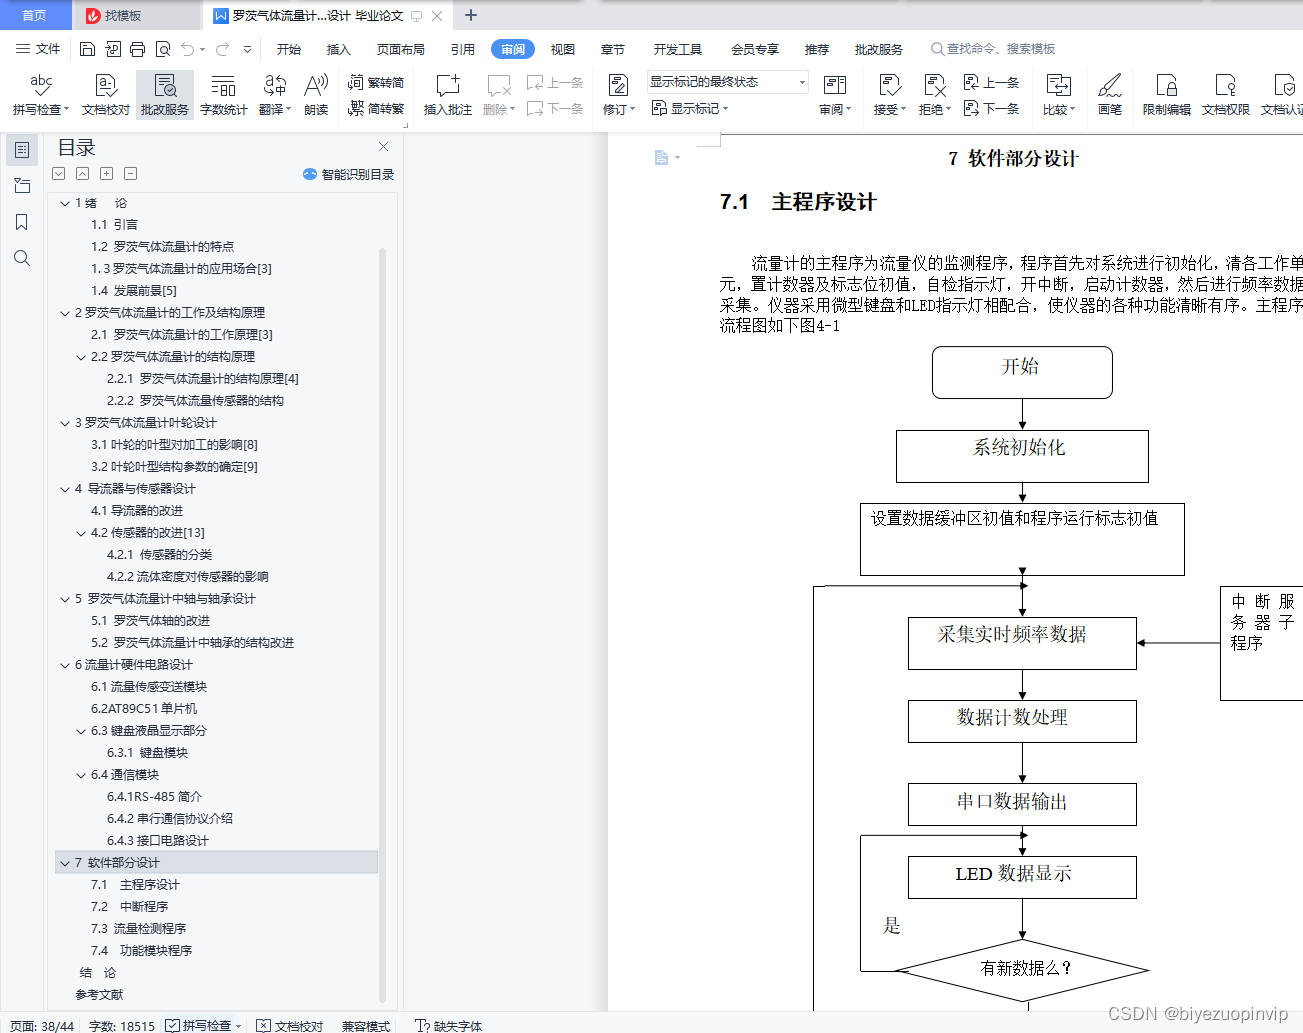The image size is (1303, 1033).
Task: Open the 页面布局 ribbon tab
Action: click(x=401, y=49)
